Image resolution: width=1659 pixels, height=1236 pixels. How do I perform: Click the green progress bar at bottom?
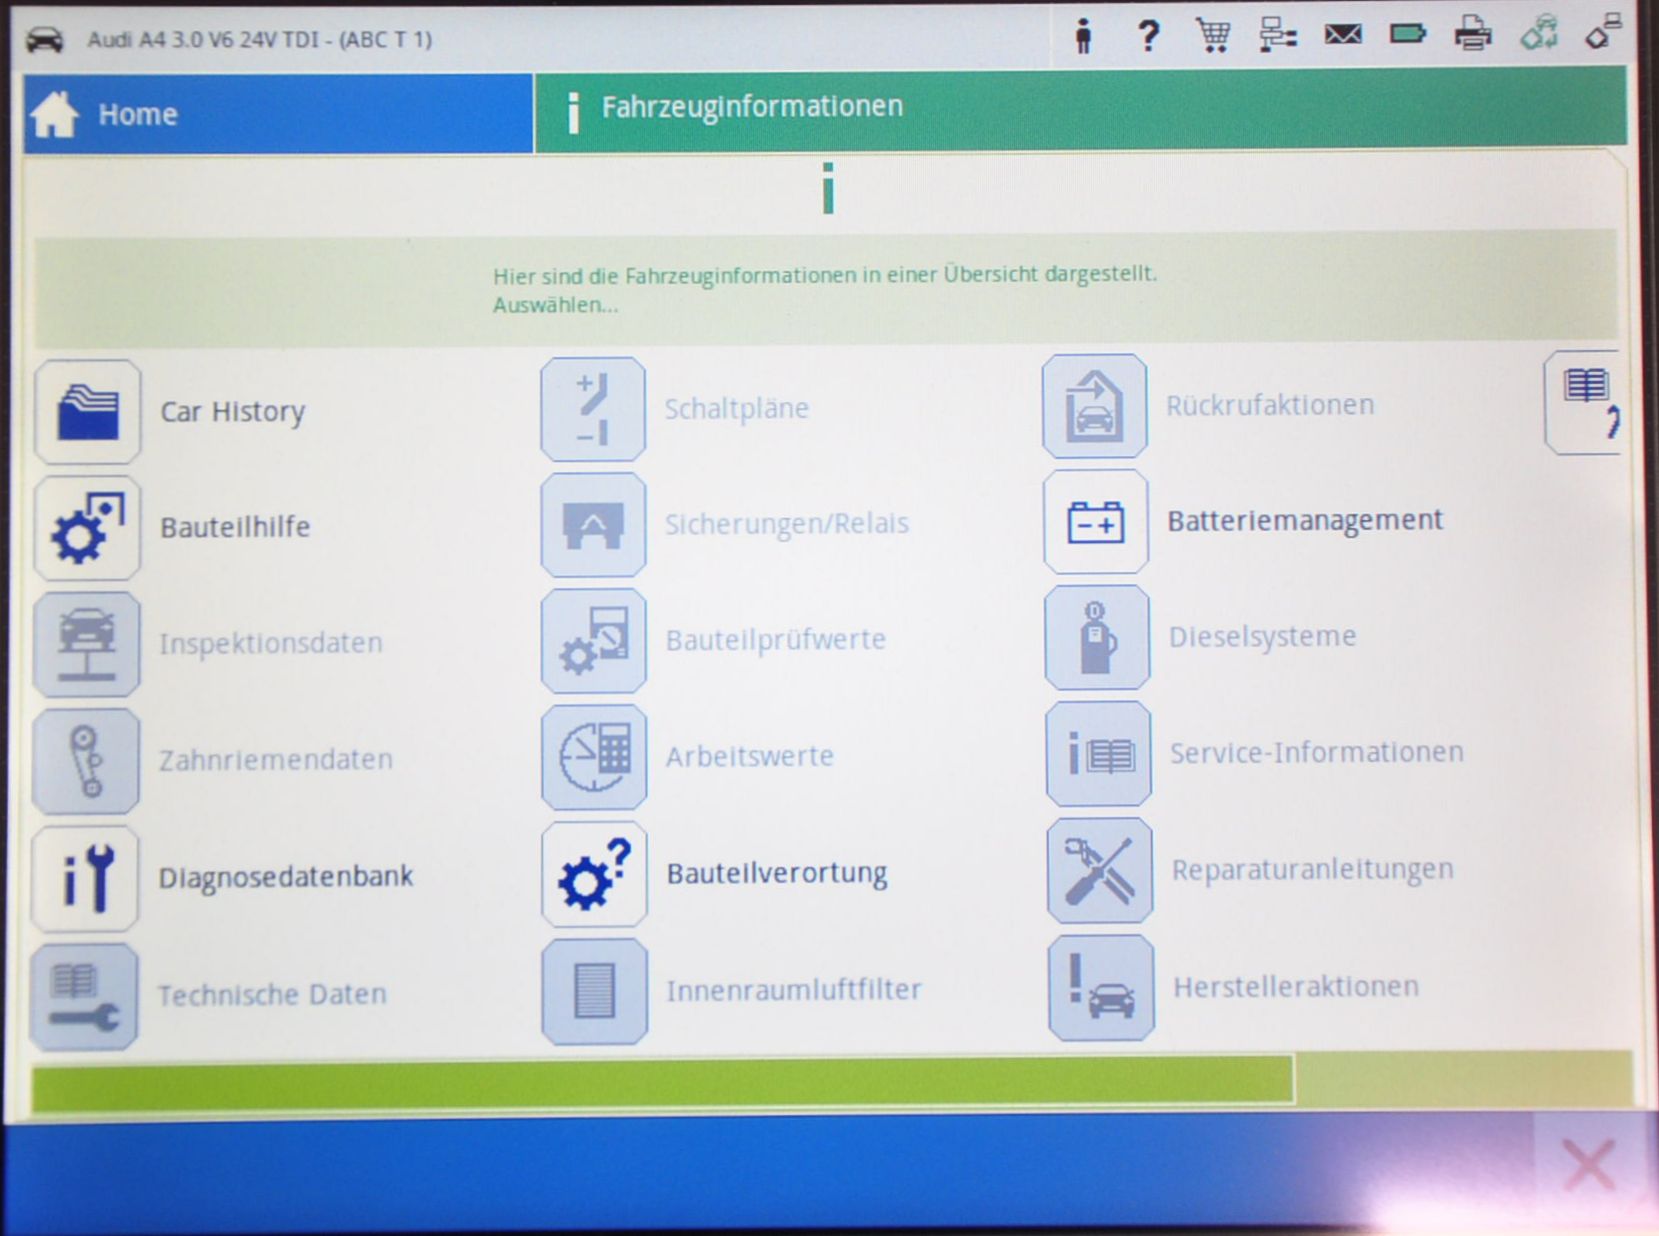pyautogui.click(x=662, y=1083)
